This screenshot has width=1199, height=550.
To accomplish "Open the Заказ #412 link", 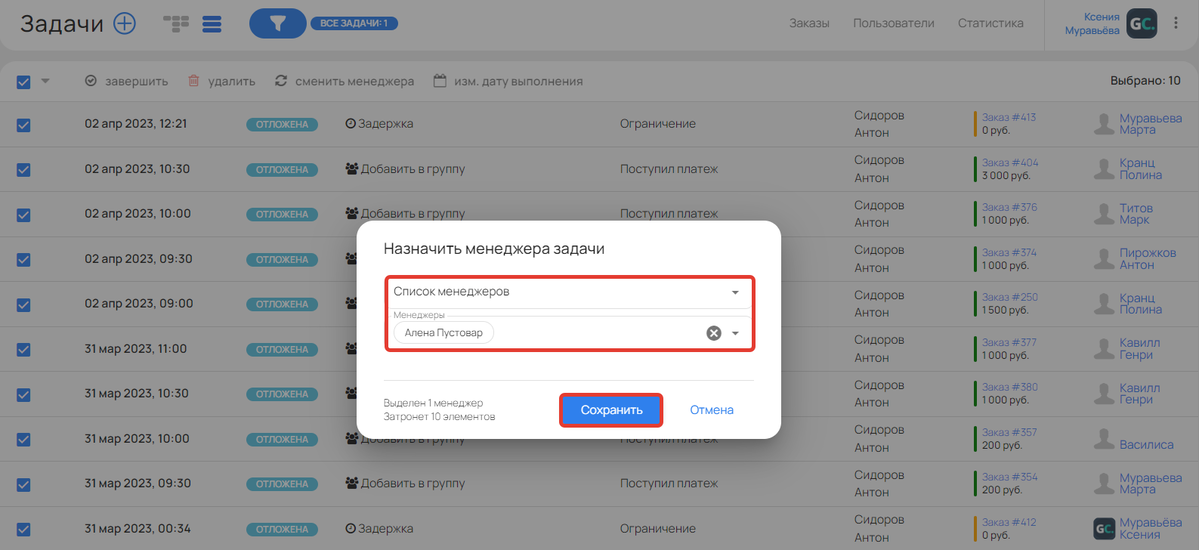I will [1009, 522].
